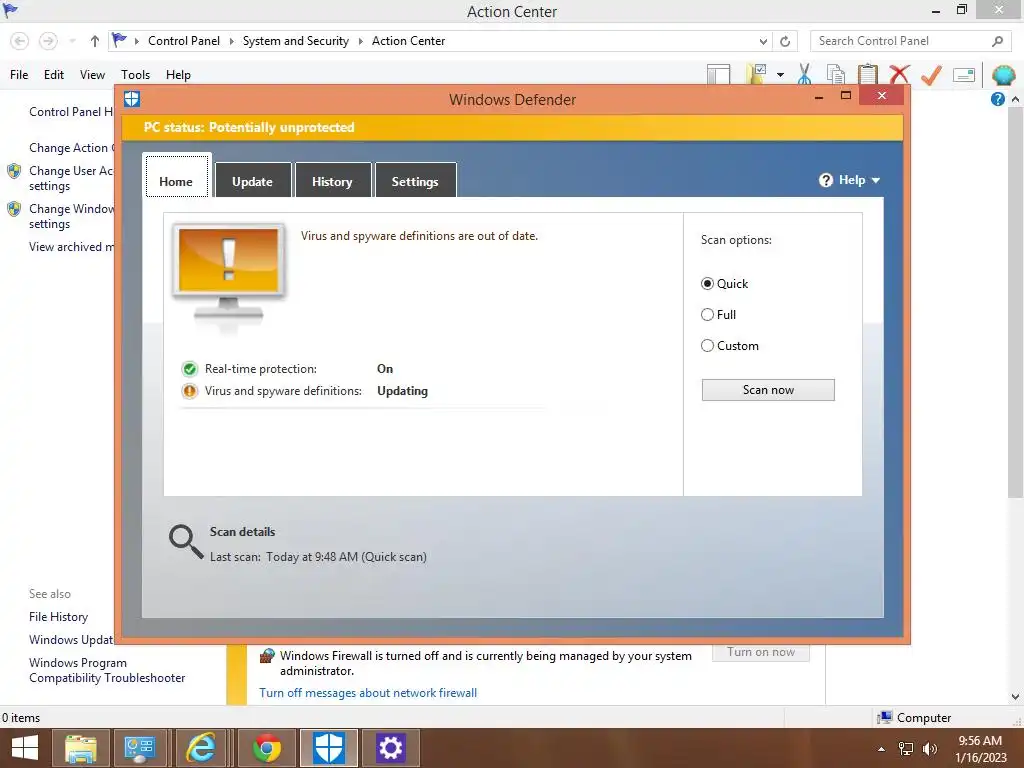Click System and Security in breadcrumb
Viewport: 1024px width, 768px height.
296,41
